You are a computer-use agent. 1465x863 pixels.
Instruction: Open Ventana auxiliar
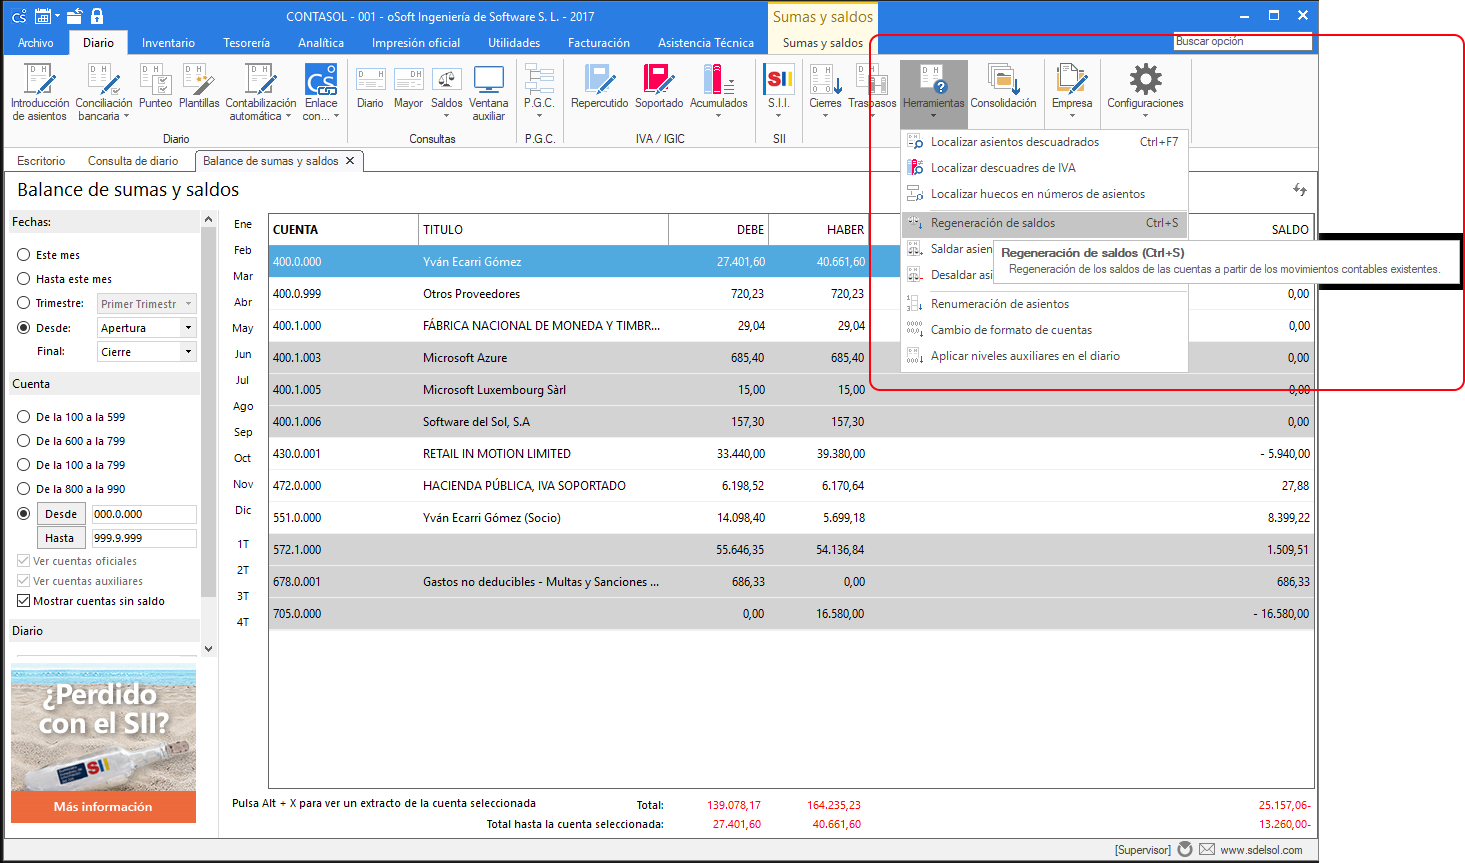488,93
